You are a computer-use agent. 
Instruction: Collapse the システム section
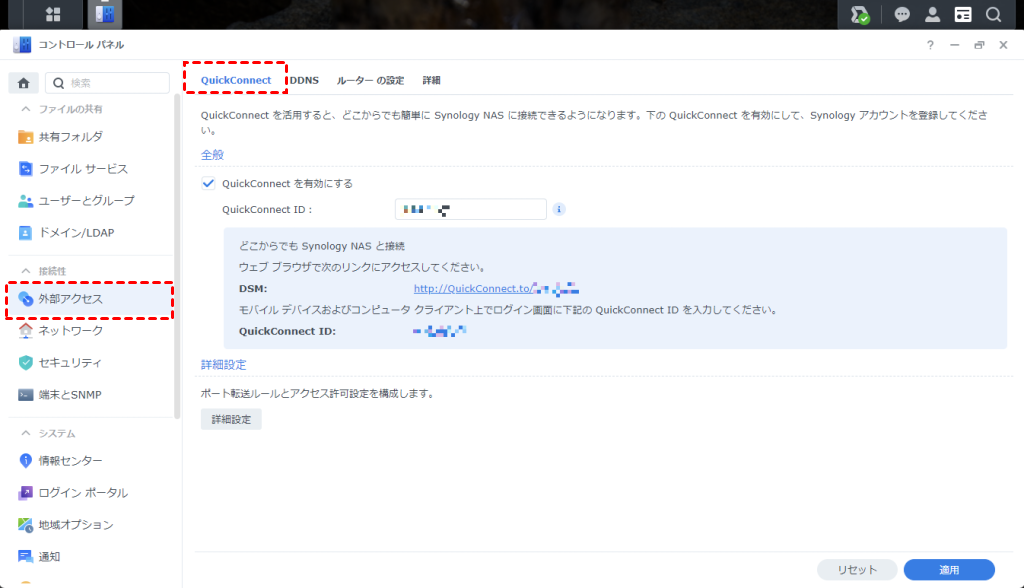click(25, 433)
